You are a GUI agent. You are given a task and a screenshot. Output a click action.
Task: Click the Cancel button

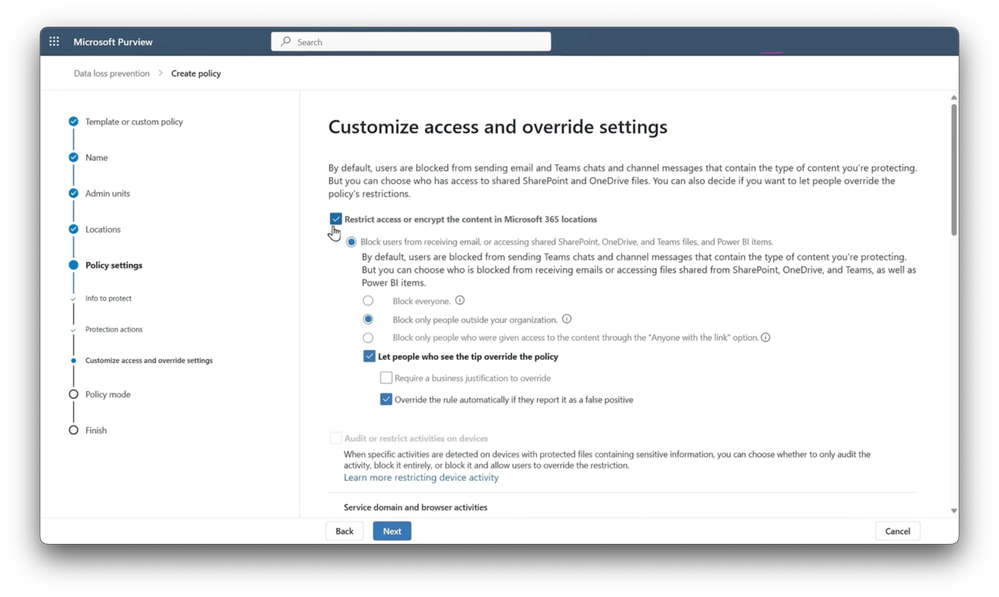[x=898, y=531]
